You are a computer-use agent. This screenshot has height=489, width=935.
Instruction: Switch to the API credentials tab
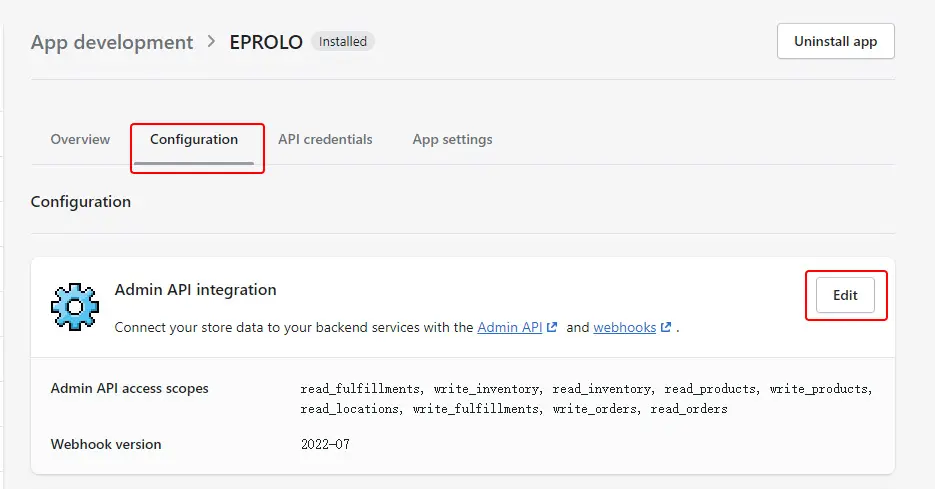tap(325, 140)
